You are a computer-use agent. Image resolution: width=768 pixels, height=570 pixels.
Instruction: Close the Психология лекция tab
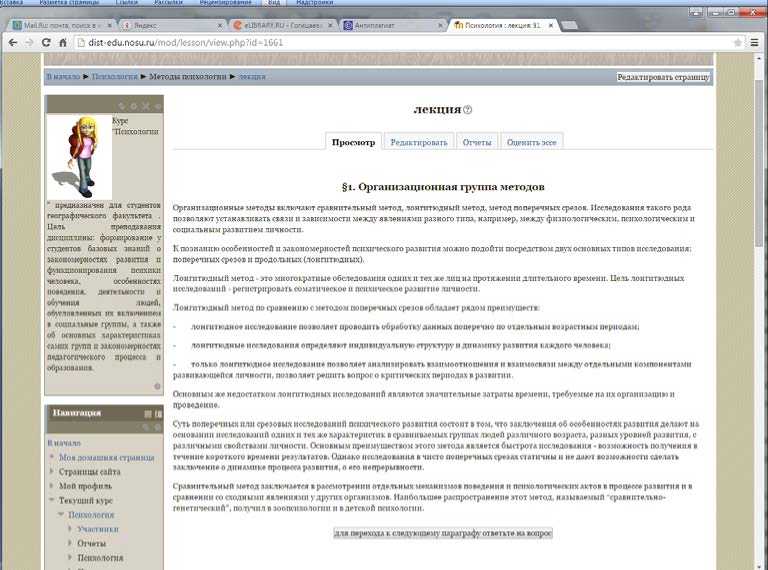pos(551,25)
